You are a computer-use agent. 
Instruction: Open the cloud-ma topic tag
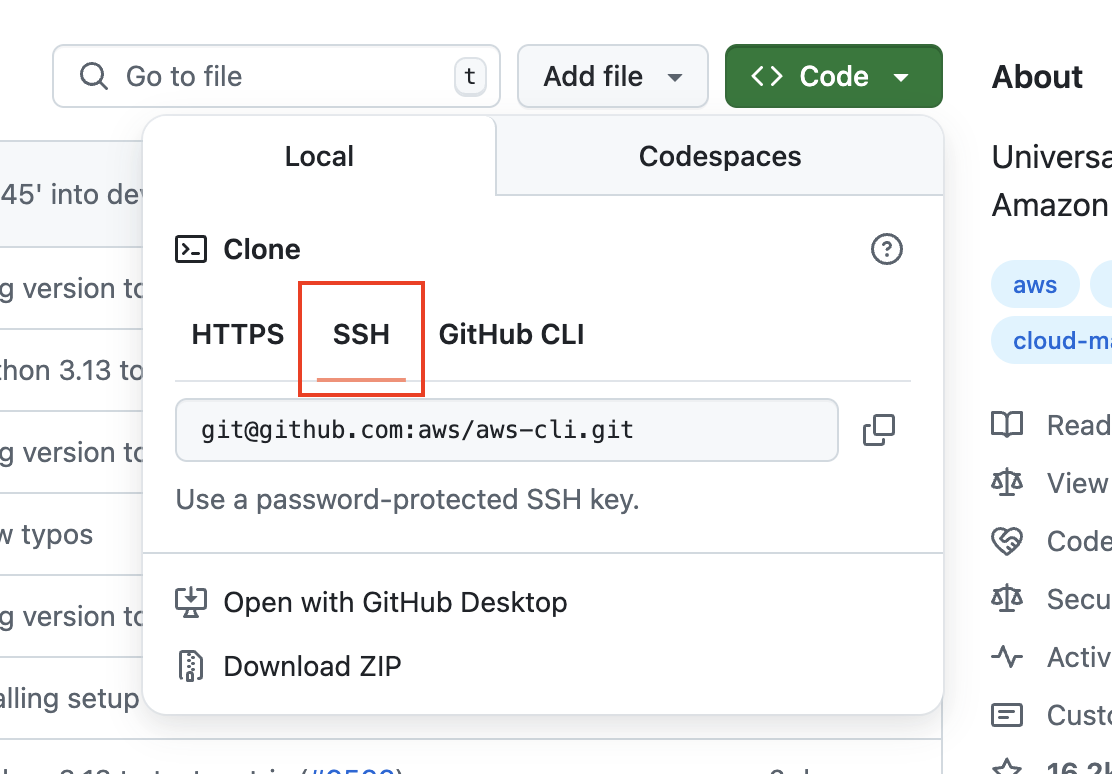pyautogui.click(x=1052, y=341)
